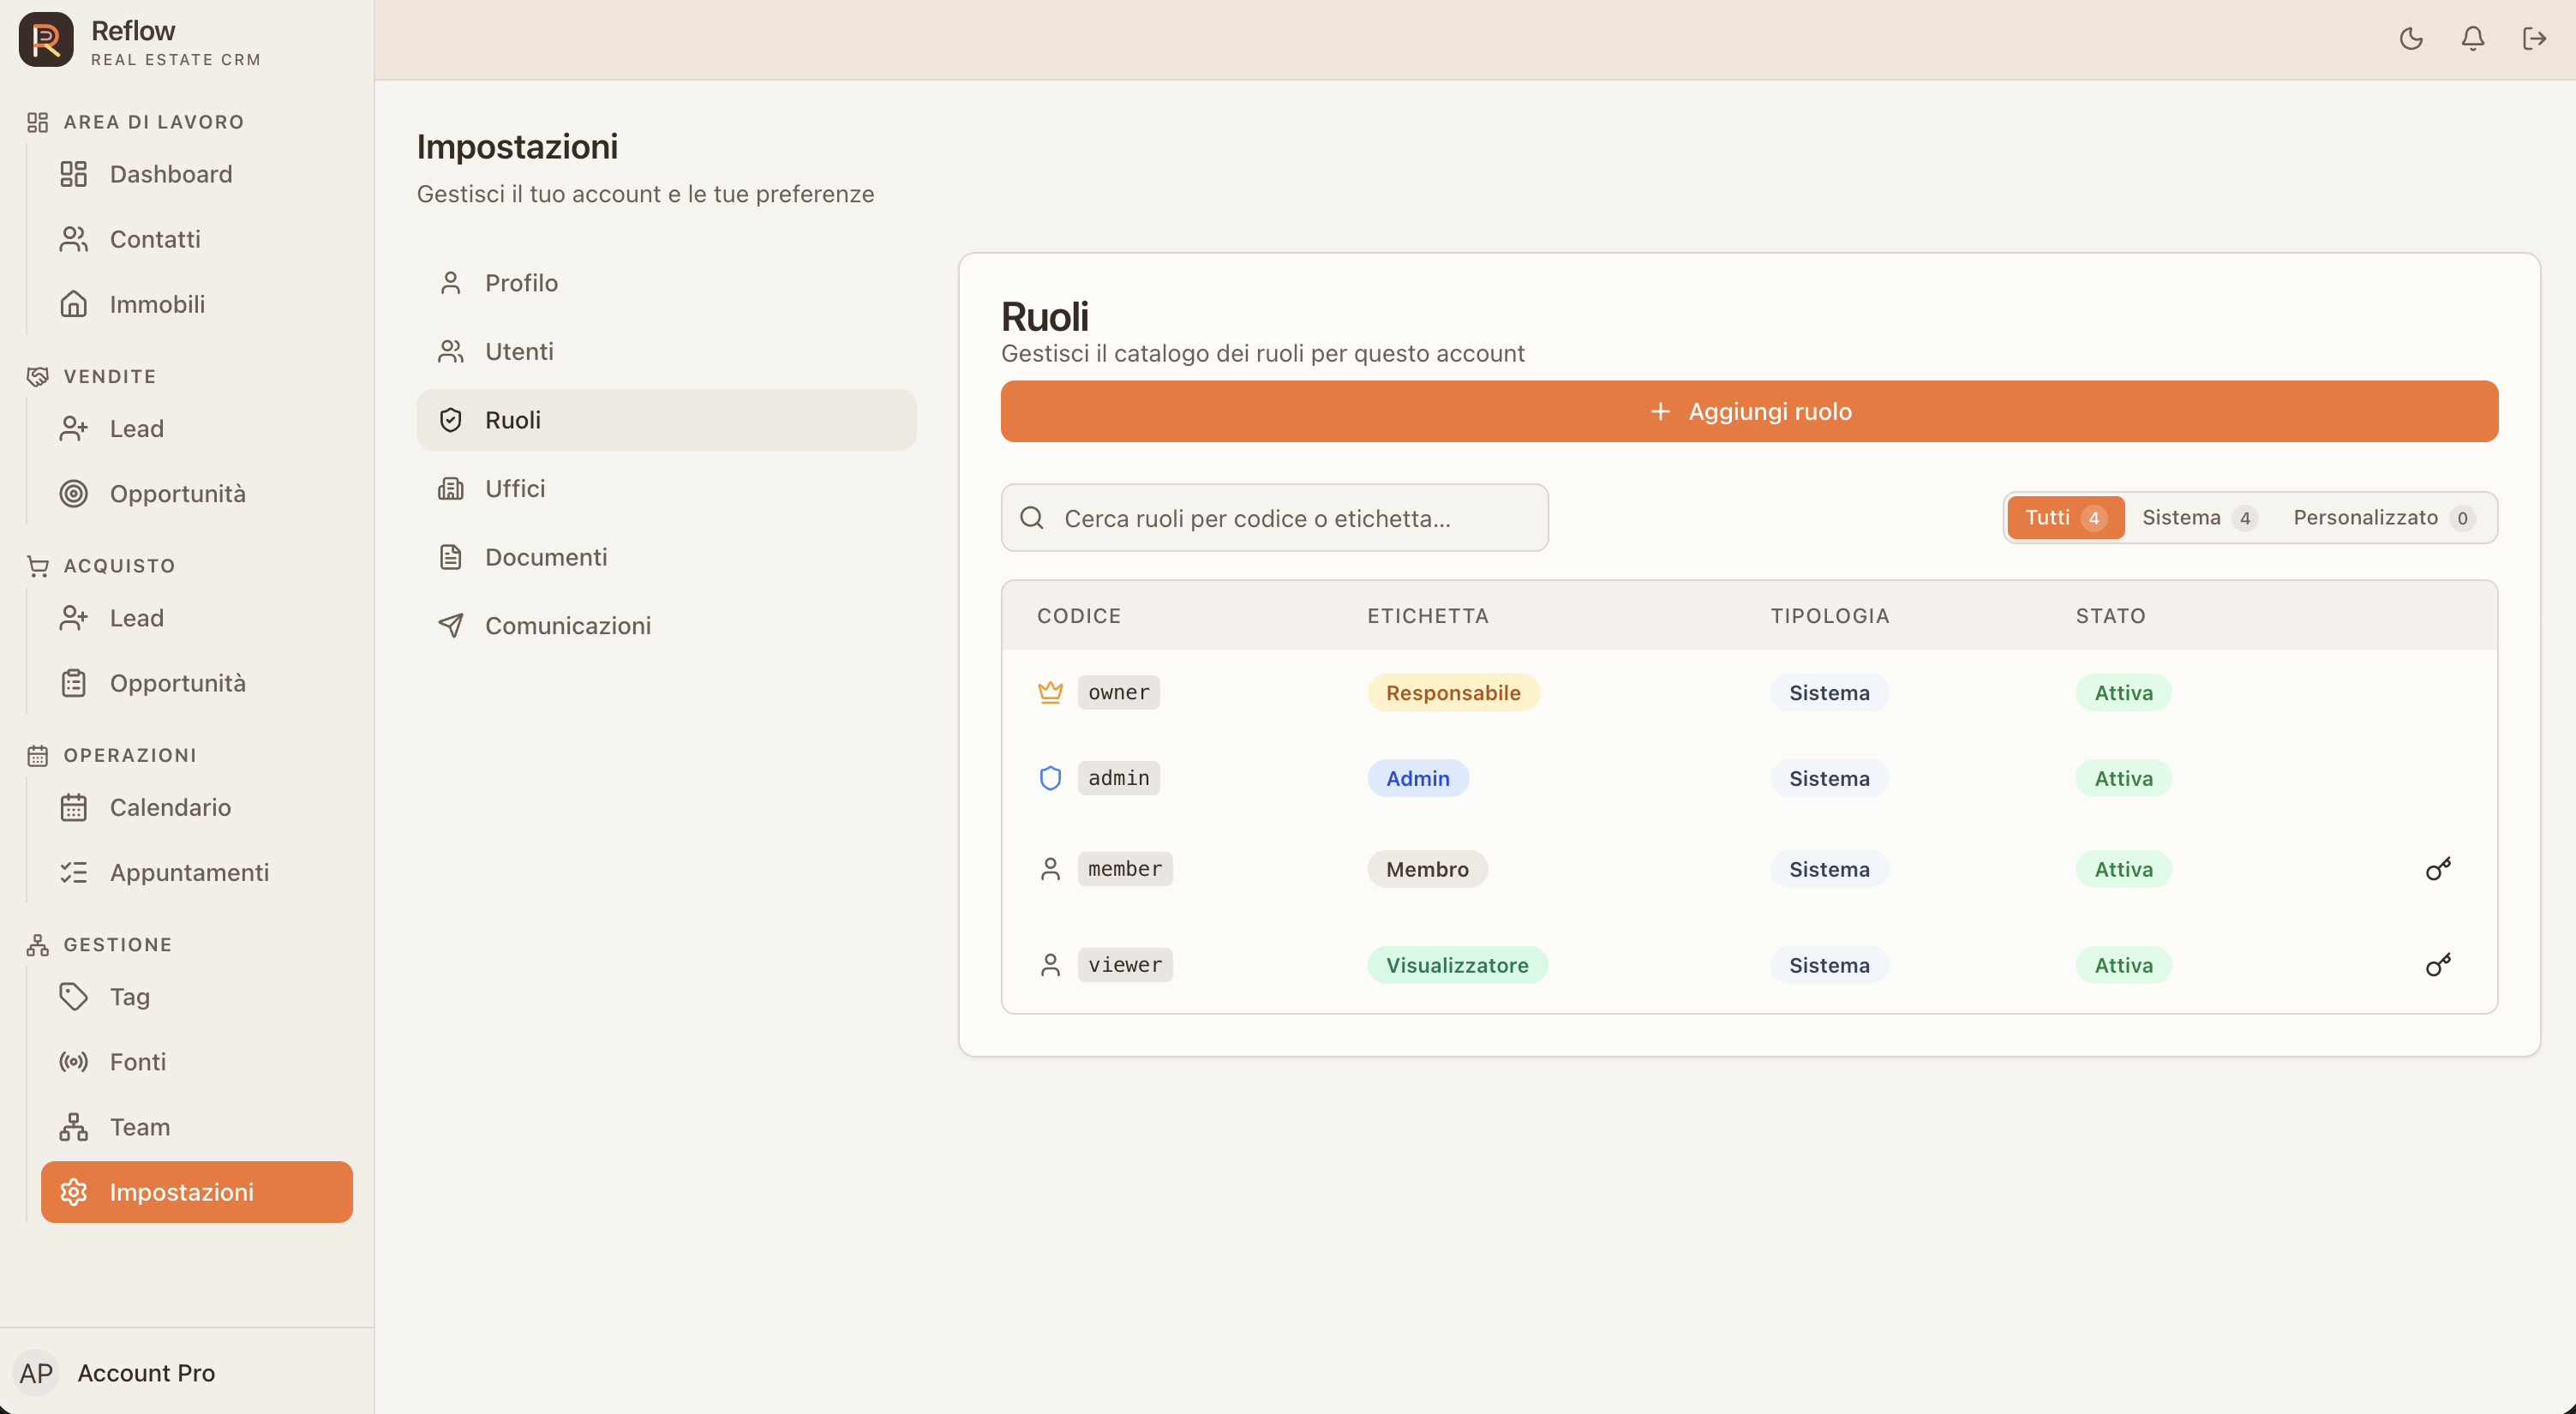Open Opportunità under Vendite

click(197, 494)
